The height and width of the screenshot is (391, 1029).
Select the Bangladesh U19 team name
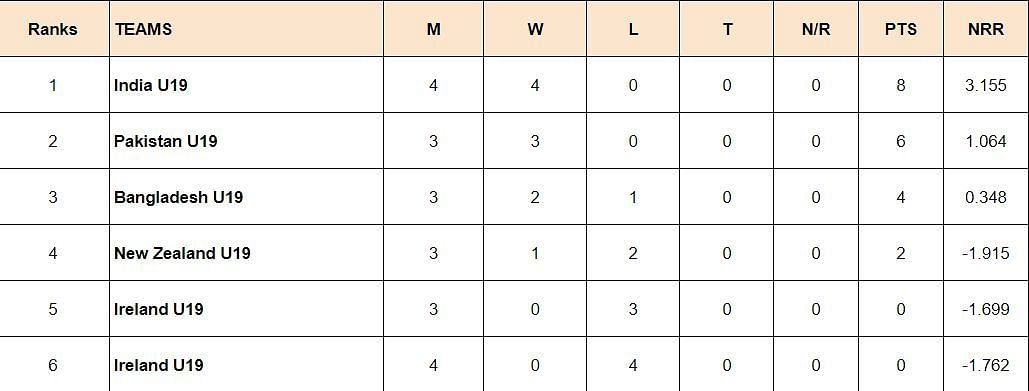[178, 197]
